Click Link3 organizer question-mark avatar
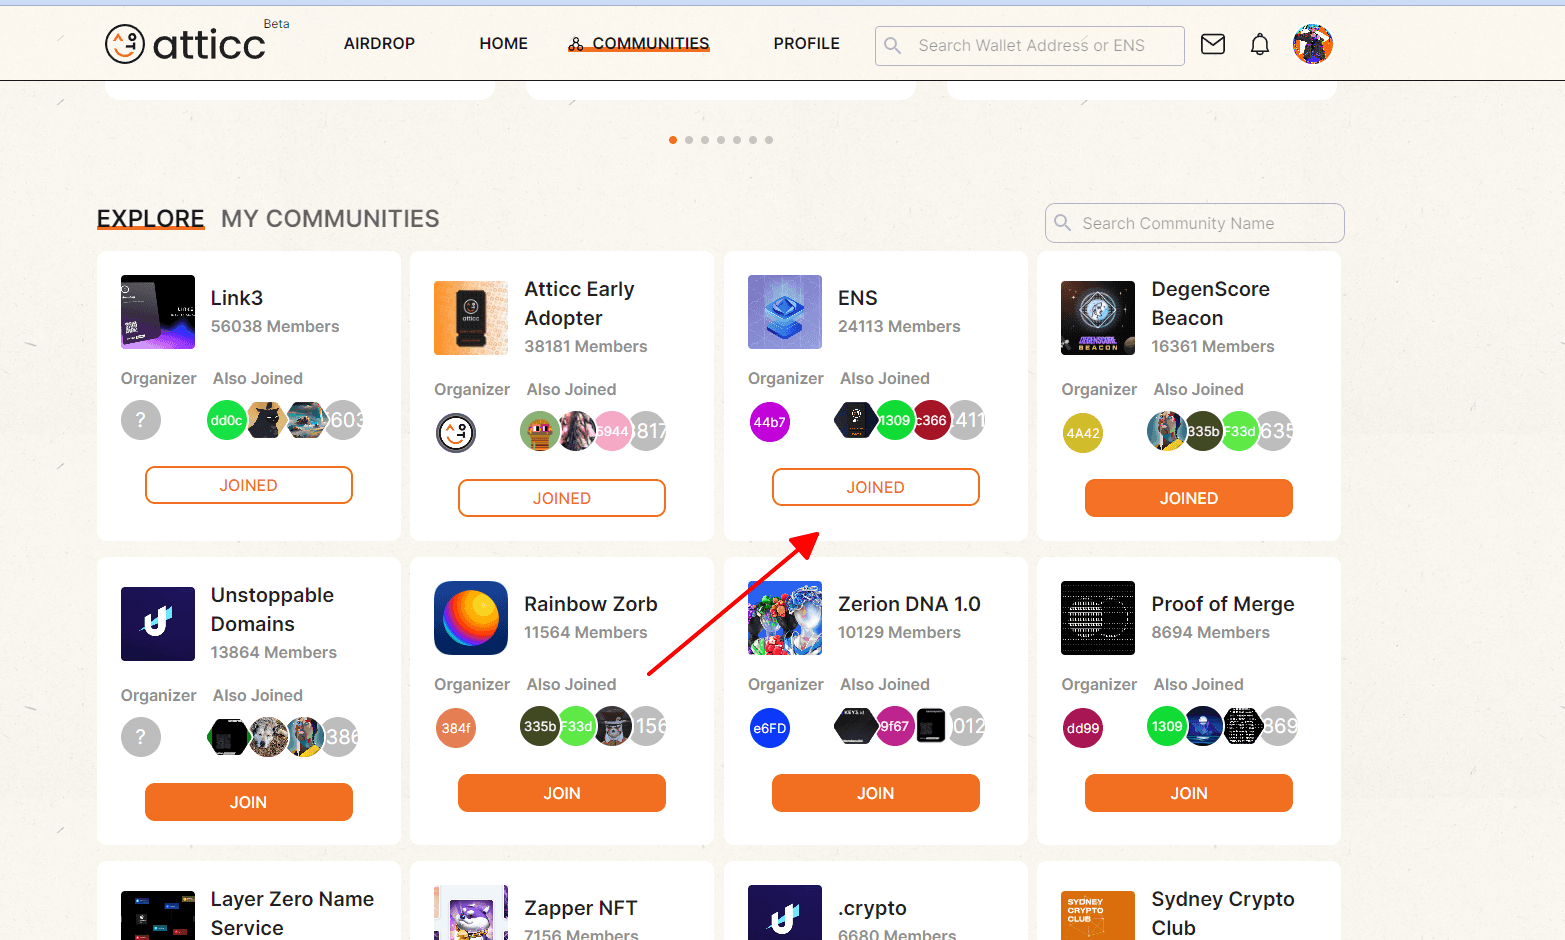Viewport: 1565px width, 940px height. click(x=141, y=420)
